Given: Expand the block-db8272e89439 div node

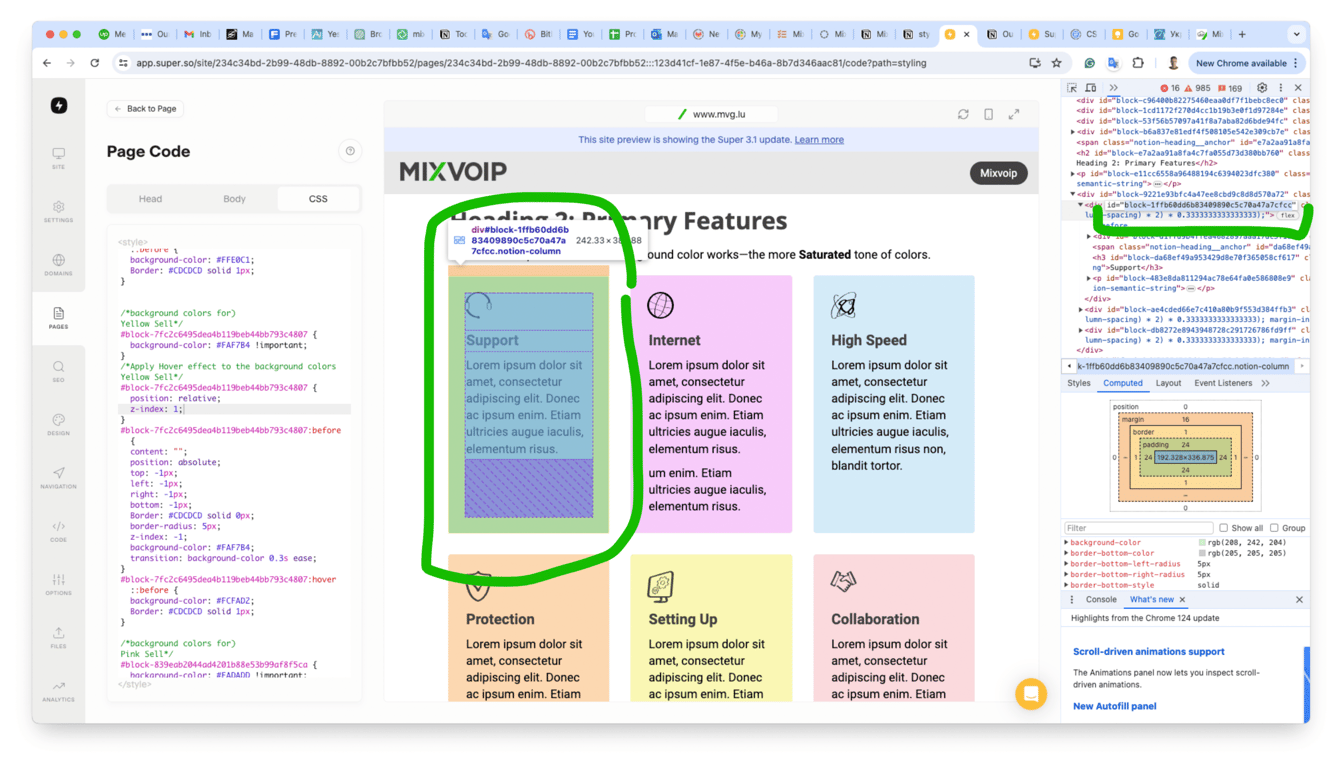Looking at the screenshot, I should [1081, 330].
